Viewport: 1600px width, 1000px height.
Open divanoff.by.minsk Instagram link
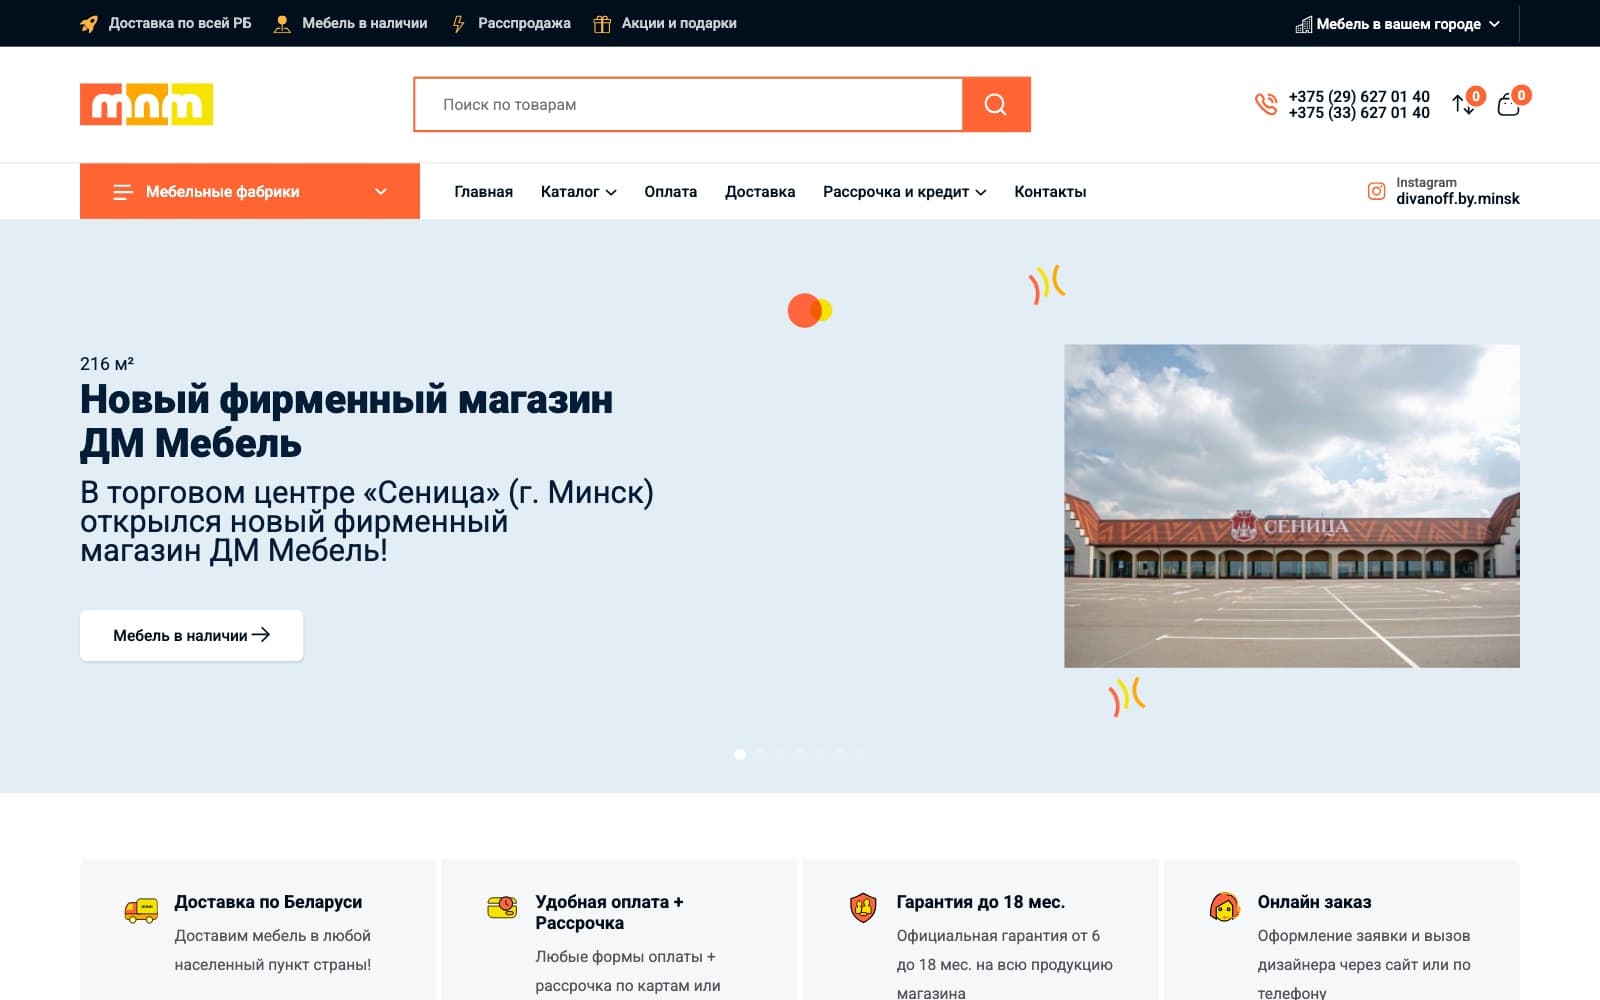[1458, 199]
